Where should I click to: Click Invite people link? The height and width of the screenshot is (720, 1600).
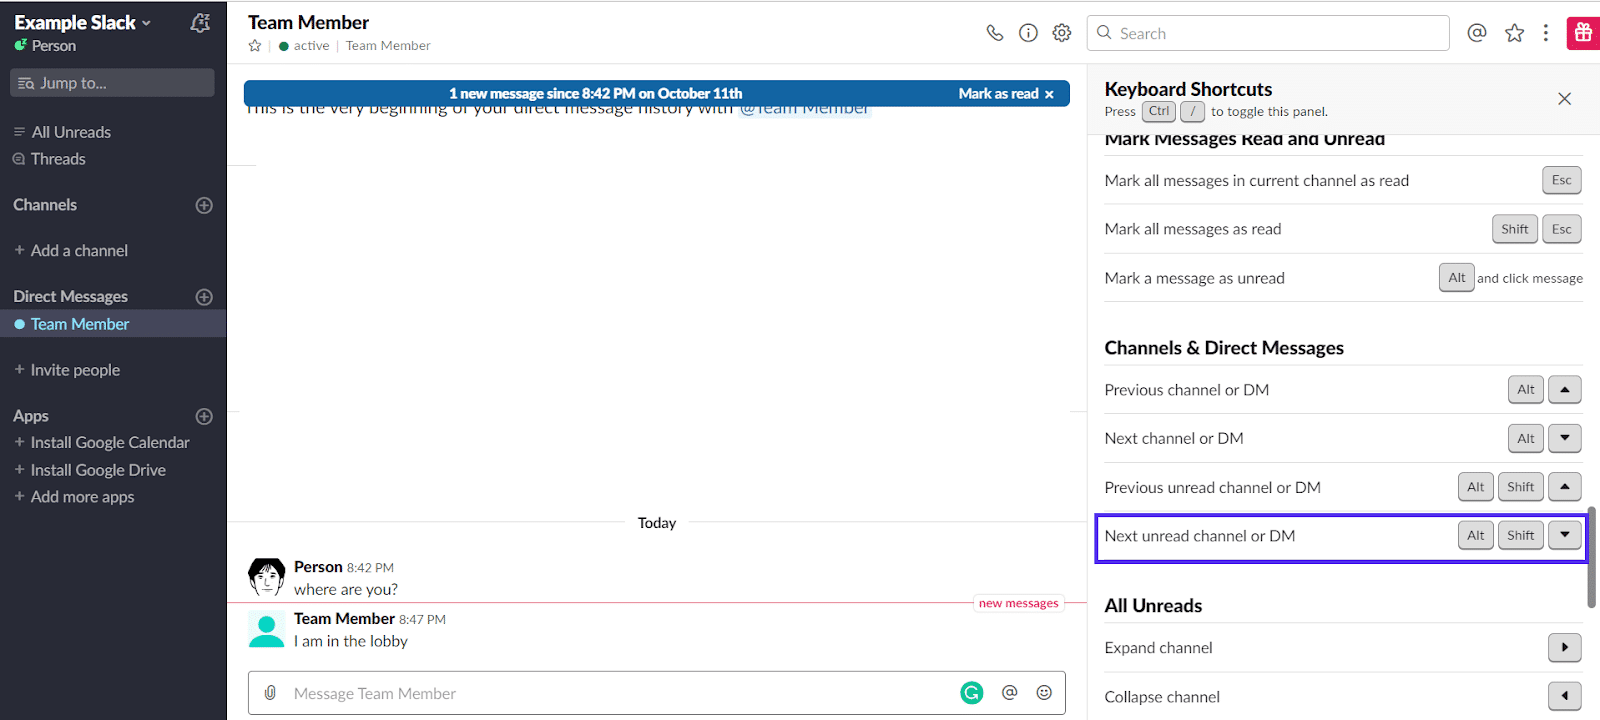tap(75, 370)
